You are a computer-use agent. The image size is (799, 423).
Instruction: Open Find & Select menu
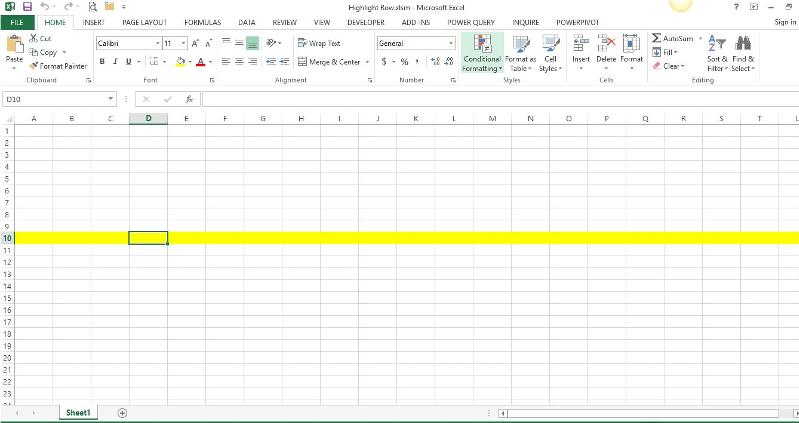point(743,53)
